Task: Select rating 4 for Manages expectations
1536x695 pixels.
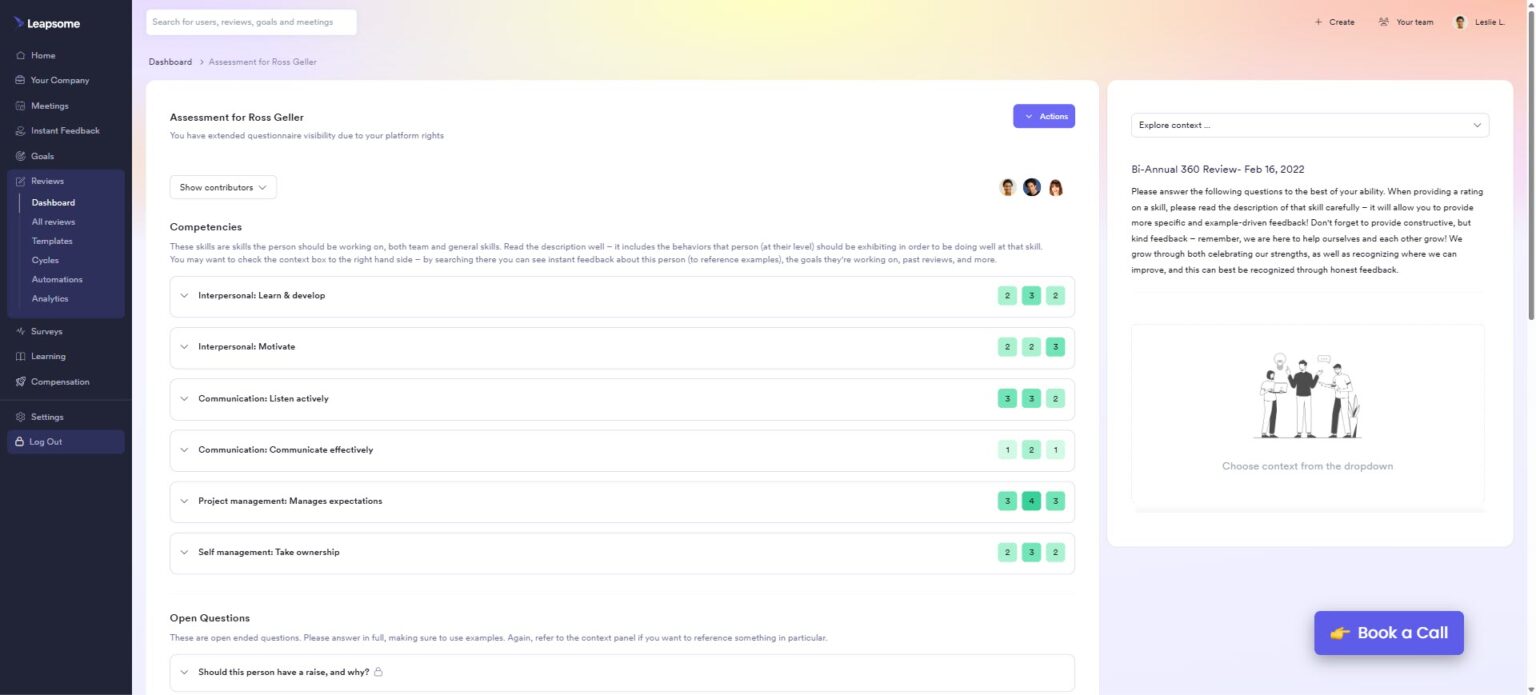Action: tap(1031, 500)
